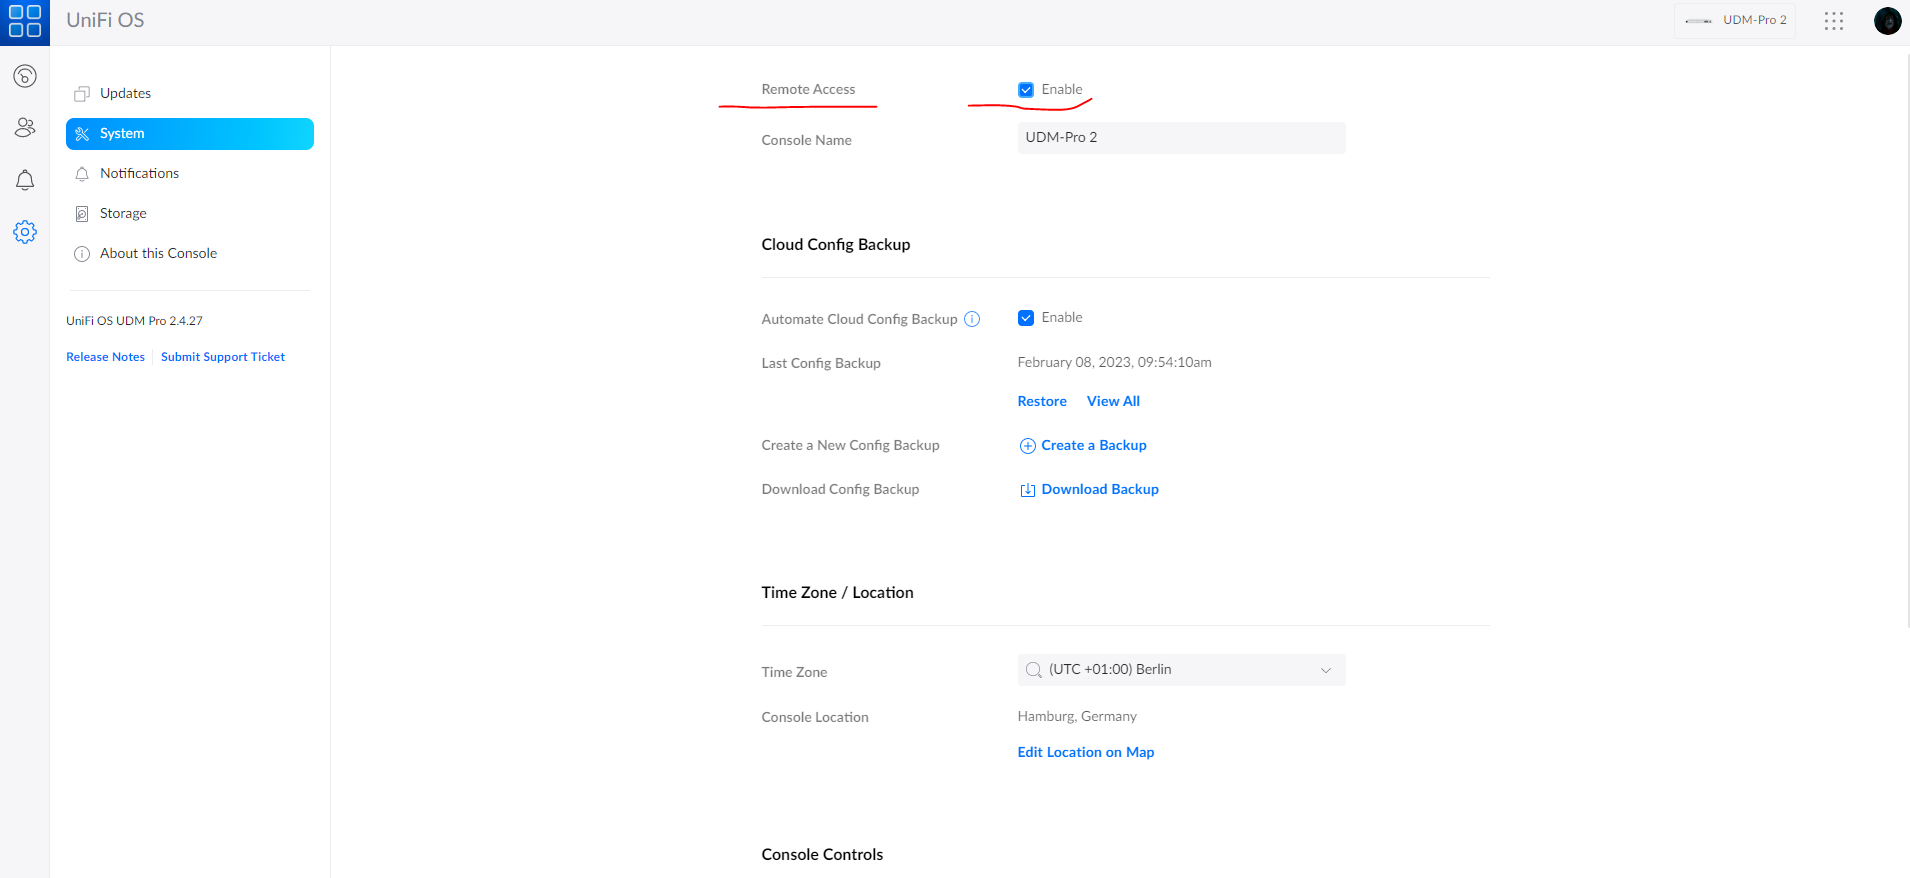Go to the Updates menu item
This screenshot has height=878, width=1910.
coord(125,93)
